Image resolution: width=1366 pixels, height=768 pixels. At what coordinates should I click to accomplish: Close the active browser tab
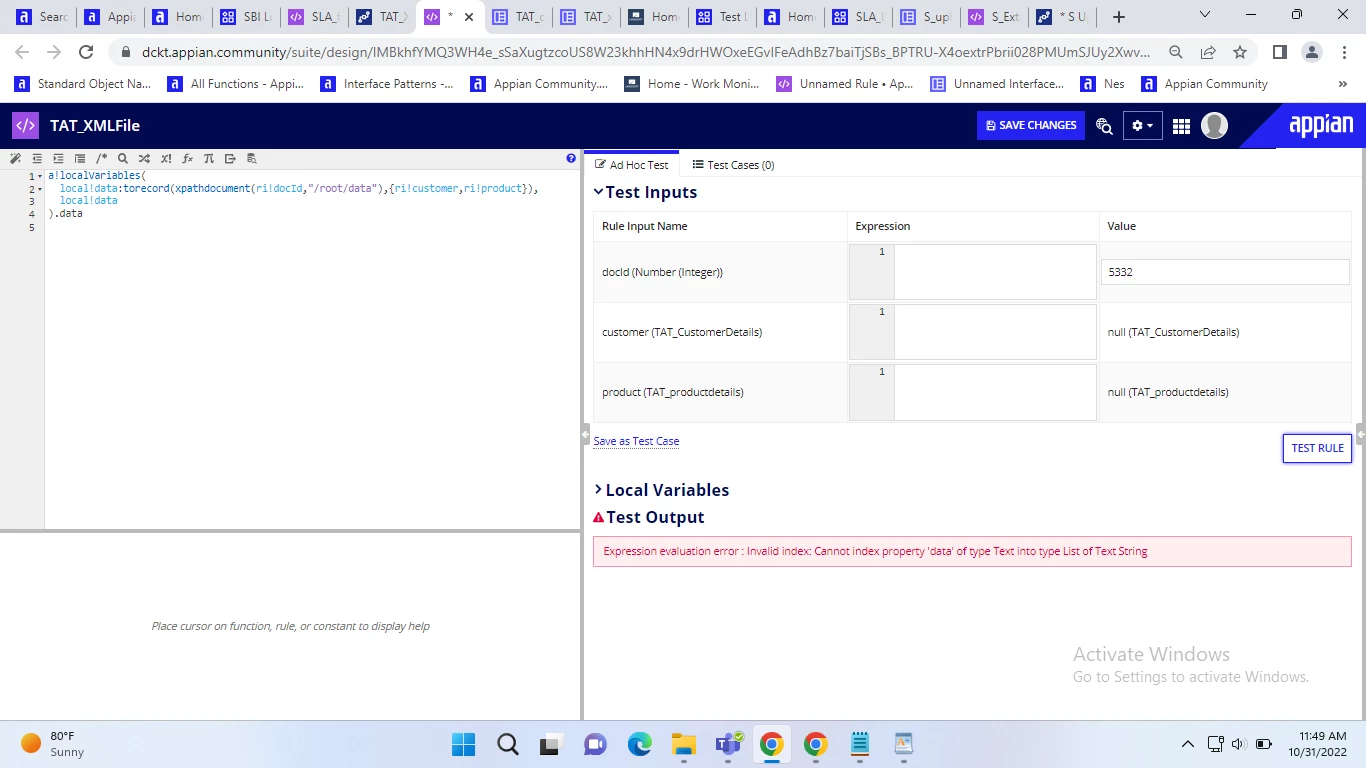click(469, 17)
